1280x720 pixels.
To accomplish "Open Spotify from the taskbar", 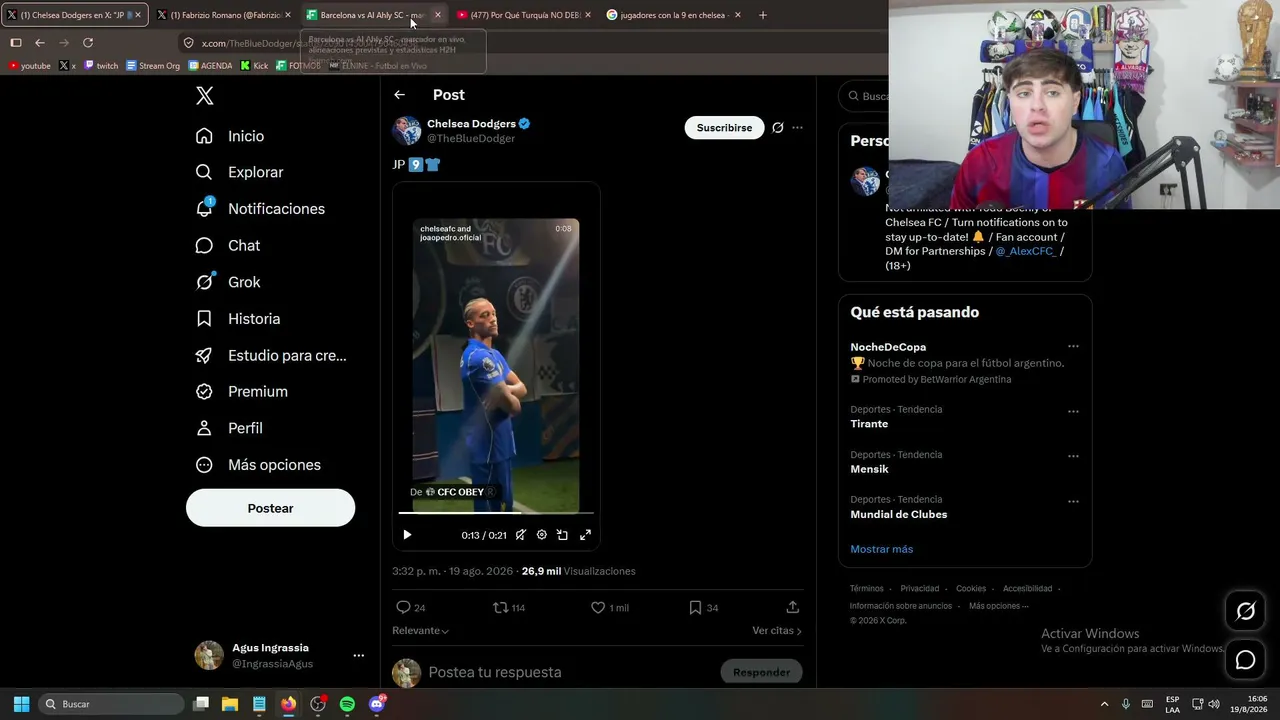I will click(x=347, y=704).
